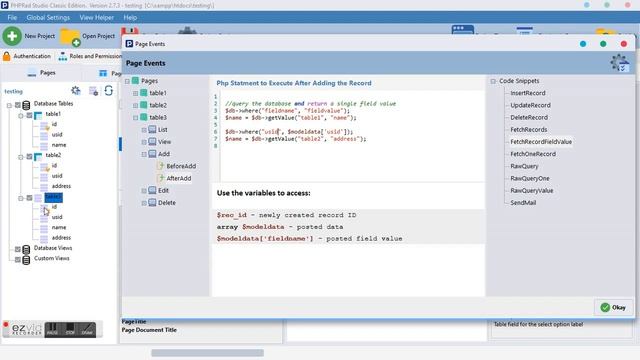Click the table configuration icon beside testing

(93, 91)
